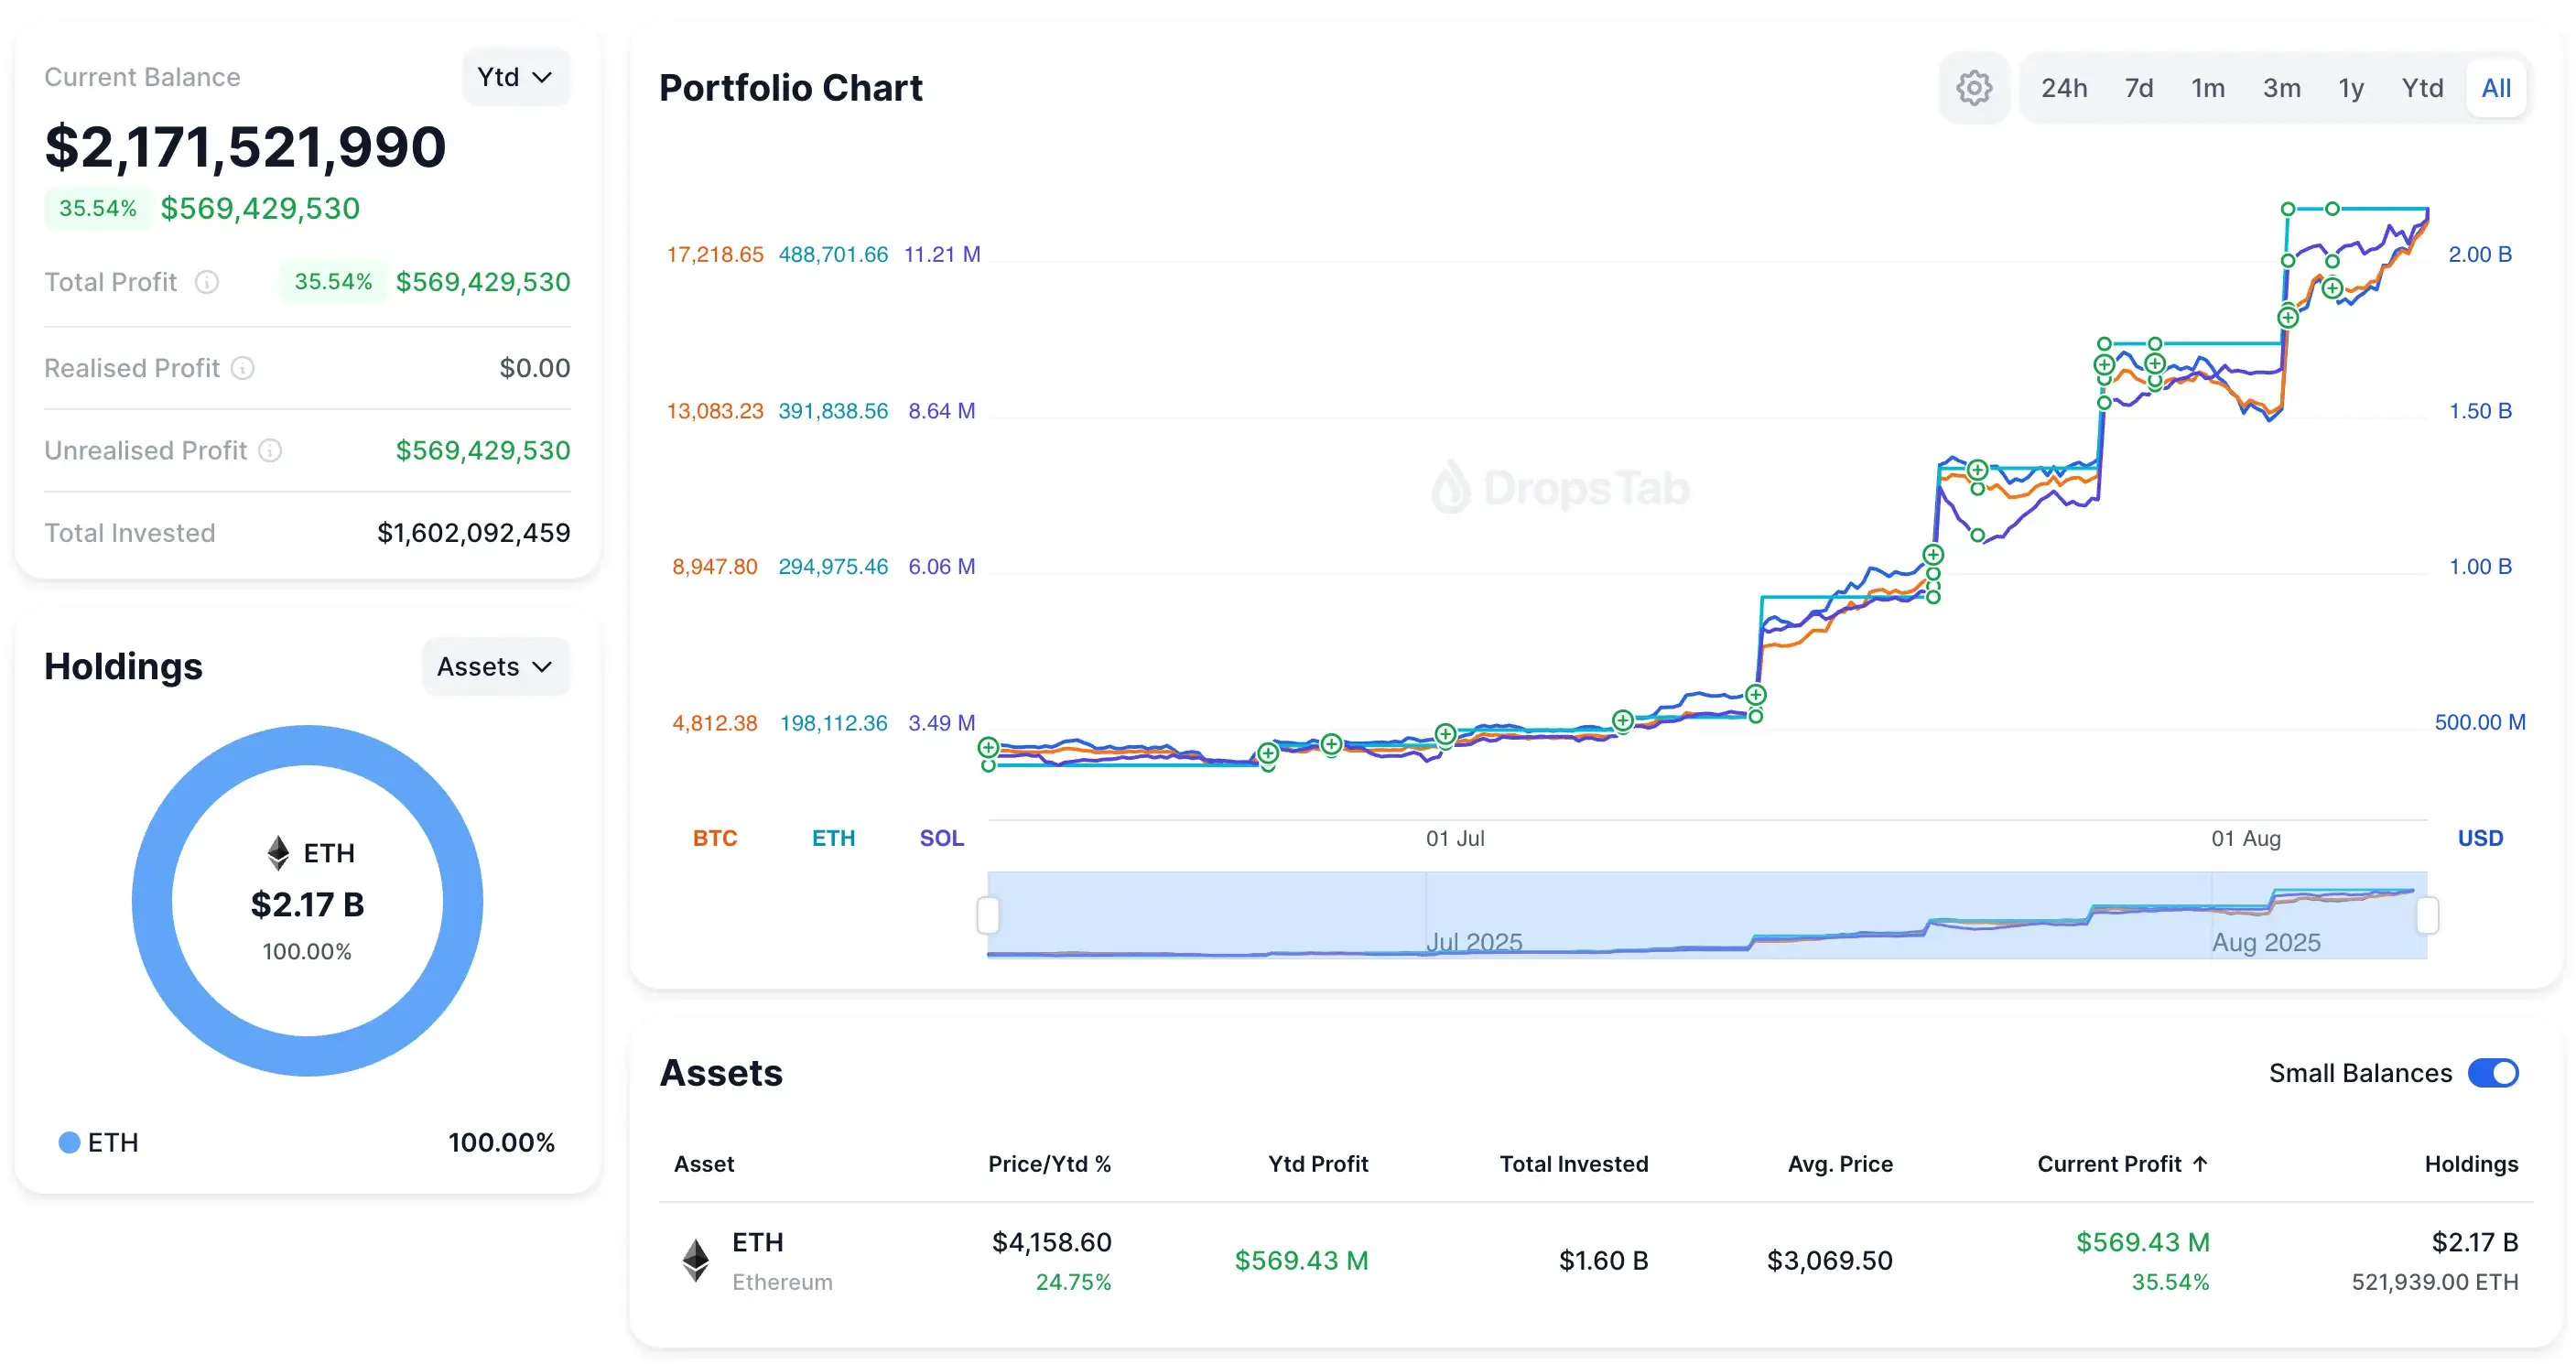Click the ETH icon inside the donut chart
Image resolution: width=2576 pixels, height=1364 pixels.
pos(277,851)
